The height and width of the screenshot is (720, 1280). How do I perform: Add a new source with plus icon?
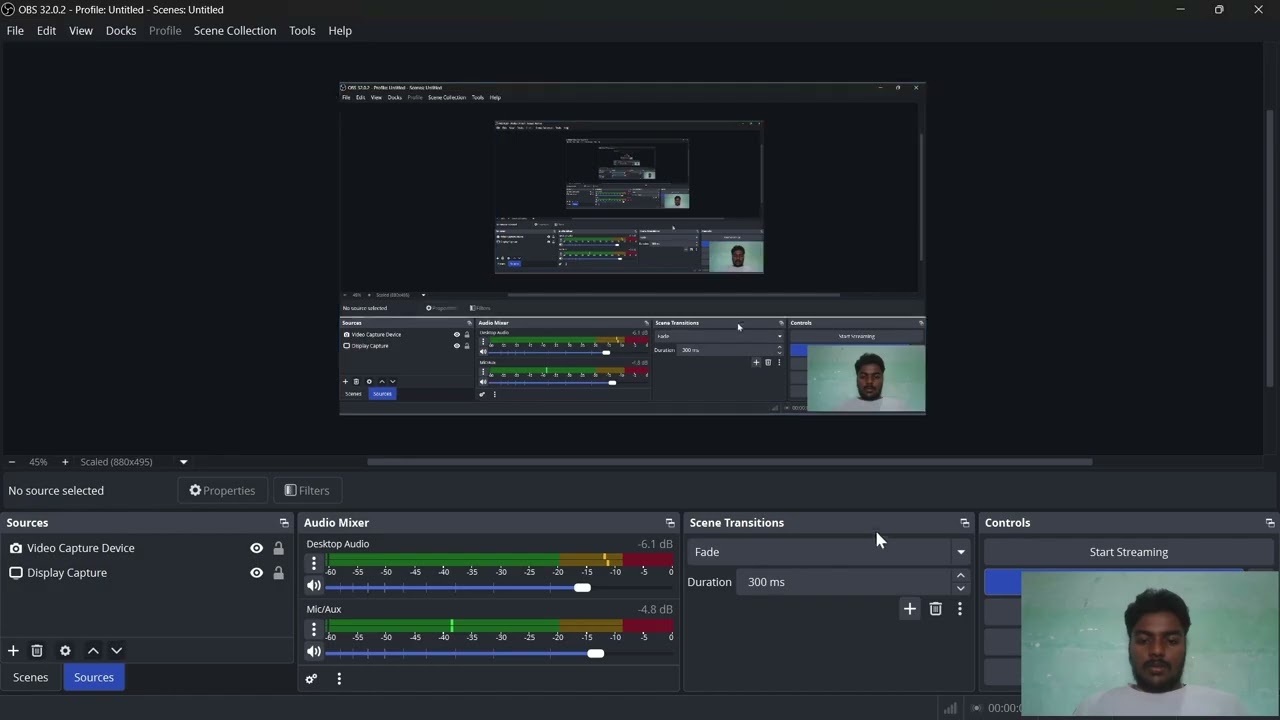tap(13, 651)
